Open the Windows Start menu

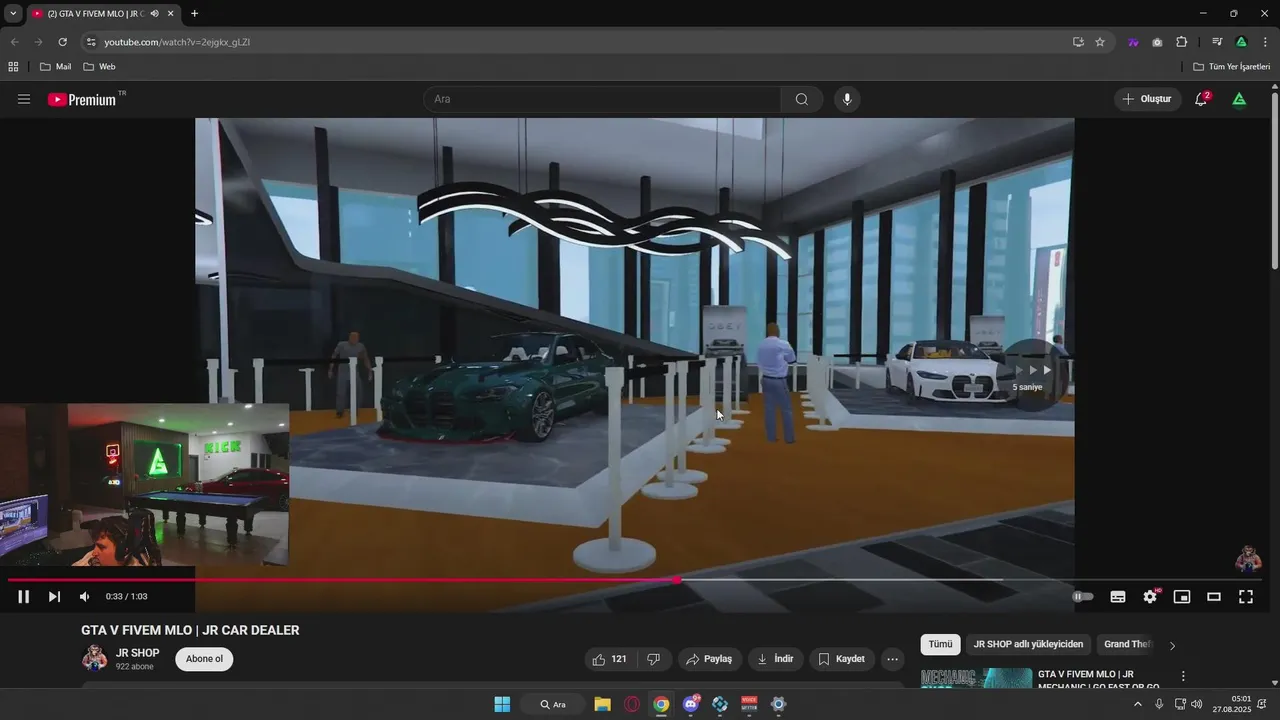[x=502, y=704]
